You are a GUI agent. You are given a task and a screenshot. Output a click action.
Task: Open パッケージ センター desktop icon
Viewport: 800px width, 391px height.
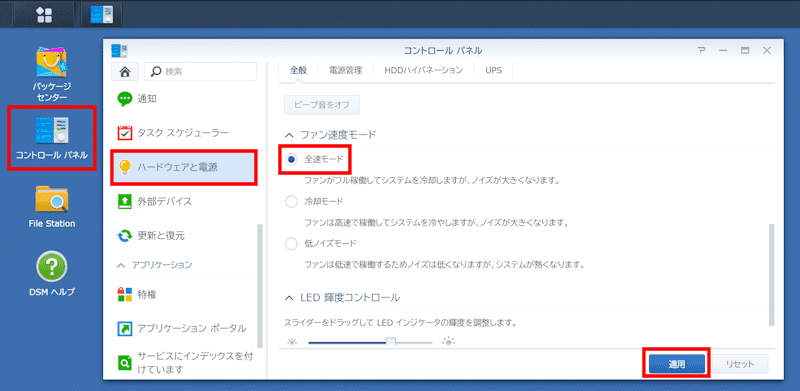pyautogui.click(x=53, y=75)
